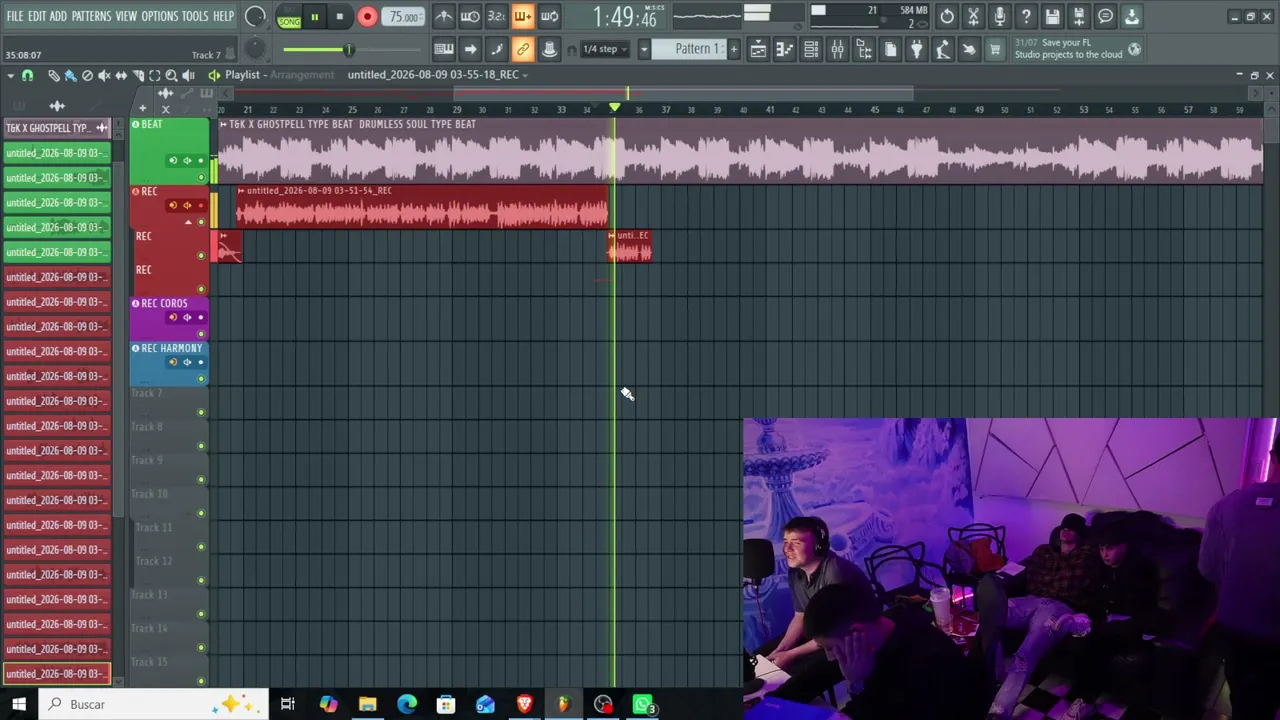Viewport: 1280px width, 720px height.
Task: Open the project picker pages icon
Action: [890, 50]
